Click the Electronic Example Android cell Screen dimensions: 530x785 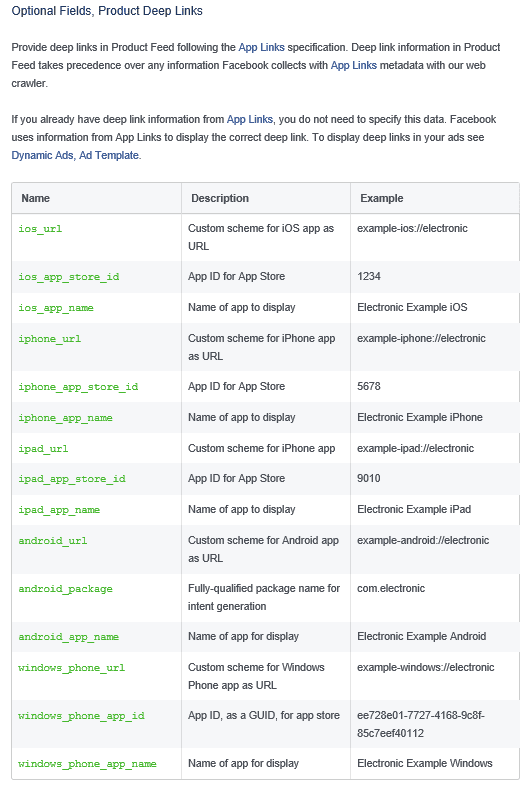[421, 636]
